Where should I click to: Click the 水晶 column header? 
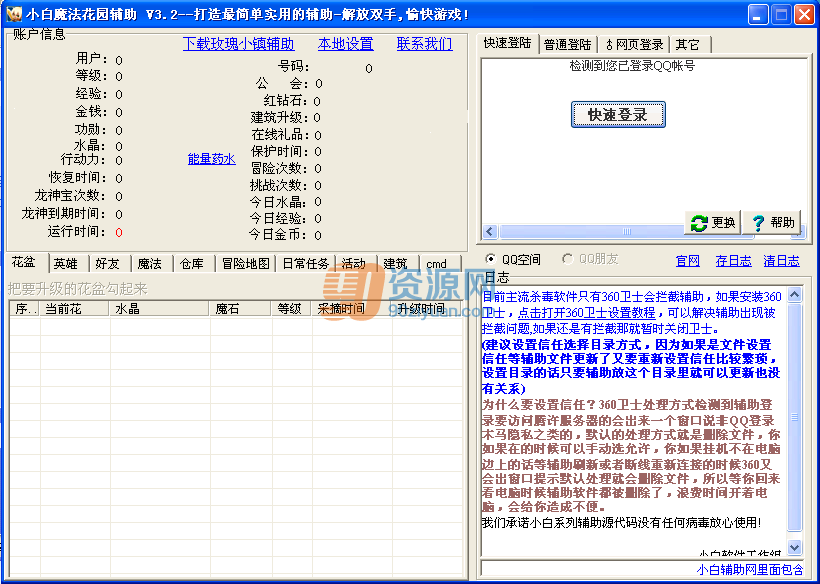[159, 309]
